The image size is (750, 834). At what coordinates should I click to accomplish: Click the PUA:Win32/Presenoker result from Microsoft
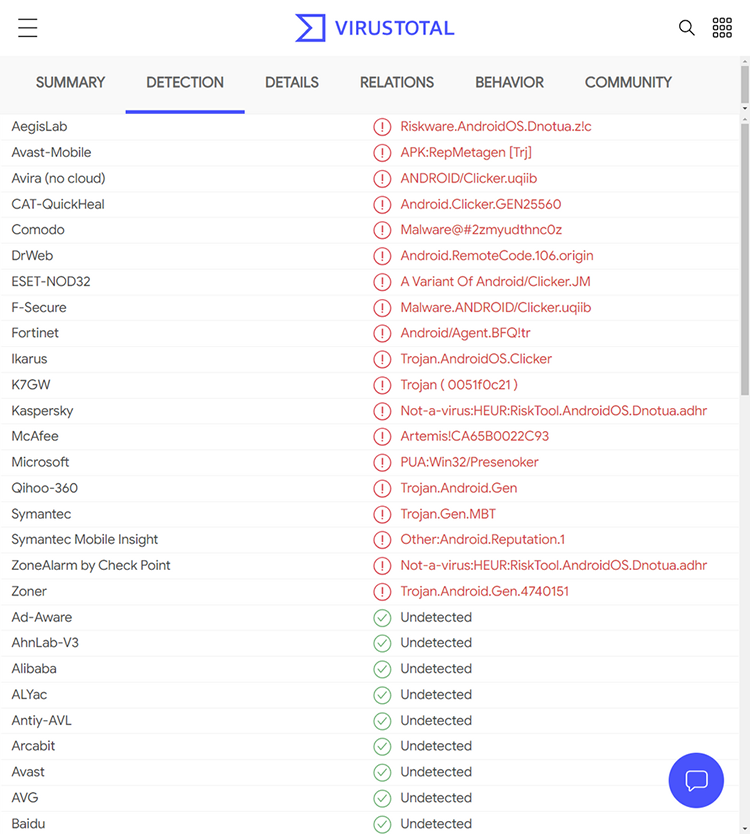(x=470, y=462)
